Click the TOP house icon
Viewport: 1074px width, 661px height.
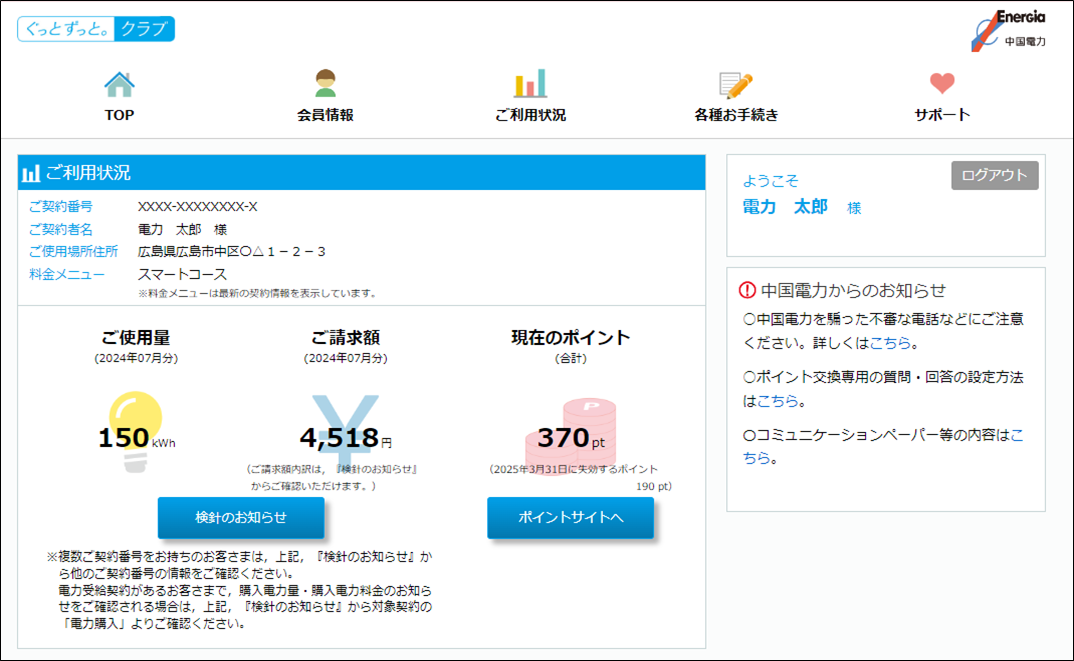click(119, 84)
